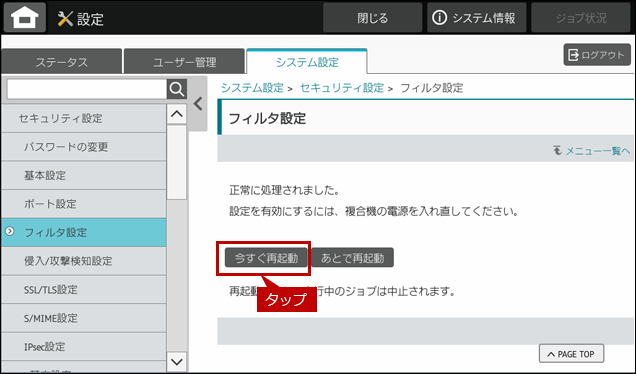636x374 pixels.
Task: Open メニュー一覧へ link
Action: pos(598,151)
